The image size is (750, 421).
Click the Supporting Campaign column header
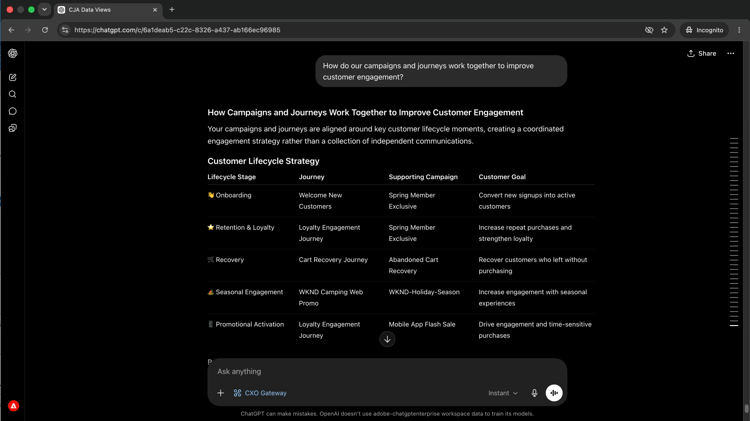pyautogui.click(x=423, y=177)
